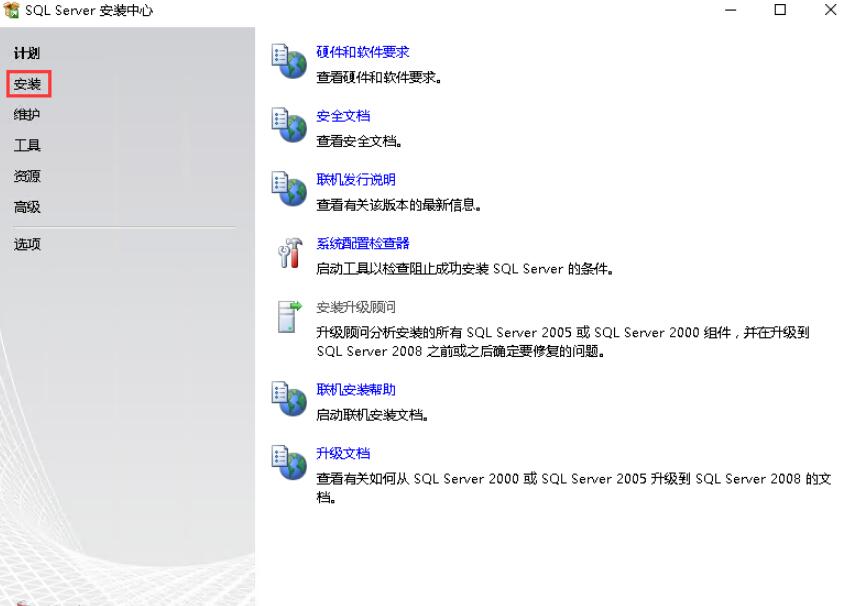Open the 升级文档 link
This screenshot has width=842, height=606.
point(343,453)
